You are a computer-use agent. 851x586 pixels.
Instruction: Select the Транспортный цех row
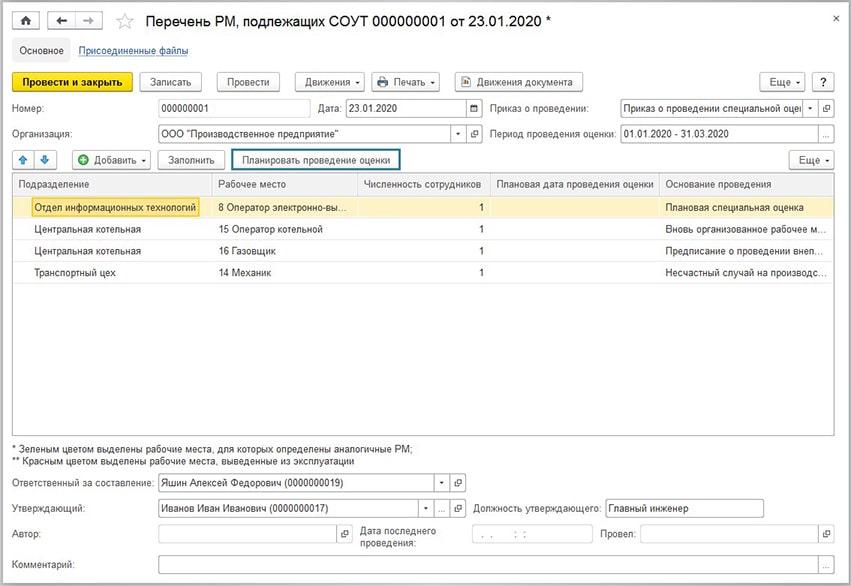point(423,273)
